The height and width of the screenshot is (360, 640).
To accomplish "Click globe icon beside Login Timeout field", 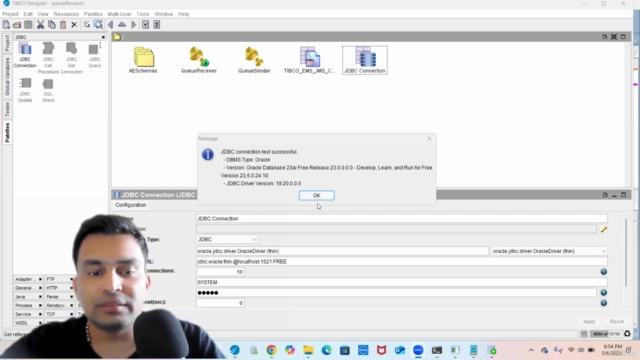I will (604, 303).
